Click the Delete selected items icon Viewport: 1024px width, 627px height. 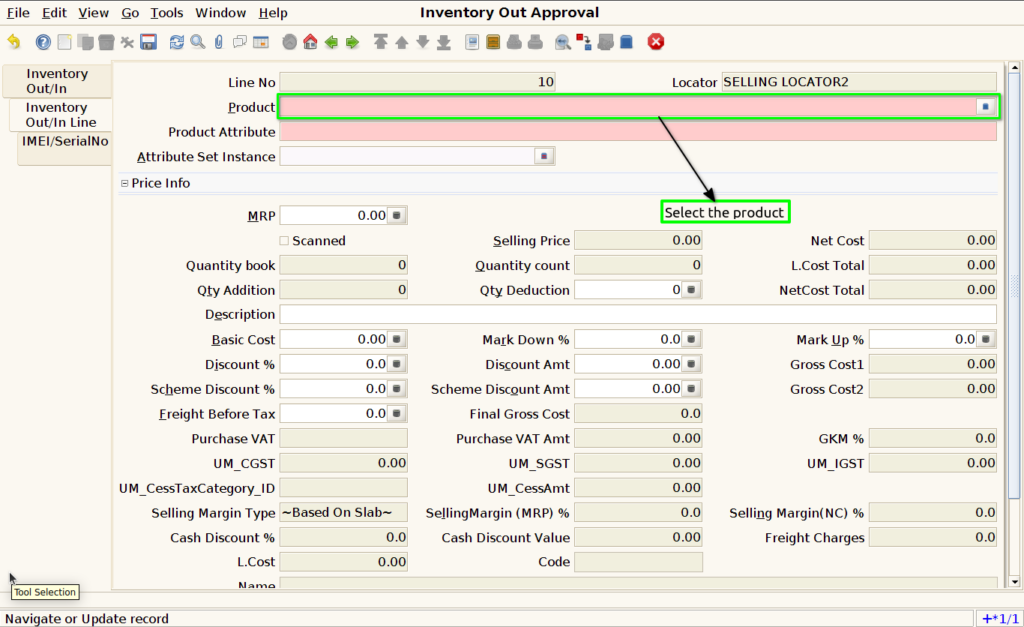tap(127, 42)
